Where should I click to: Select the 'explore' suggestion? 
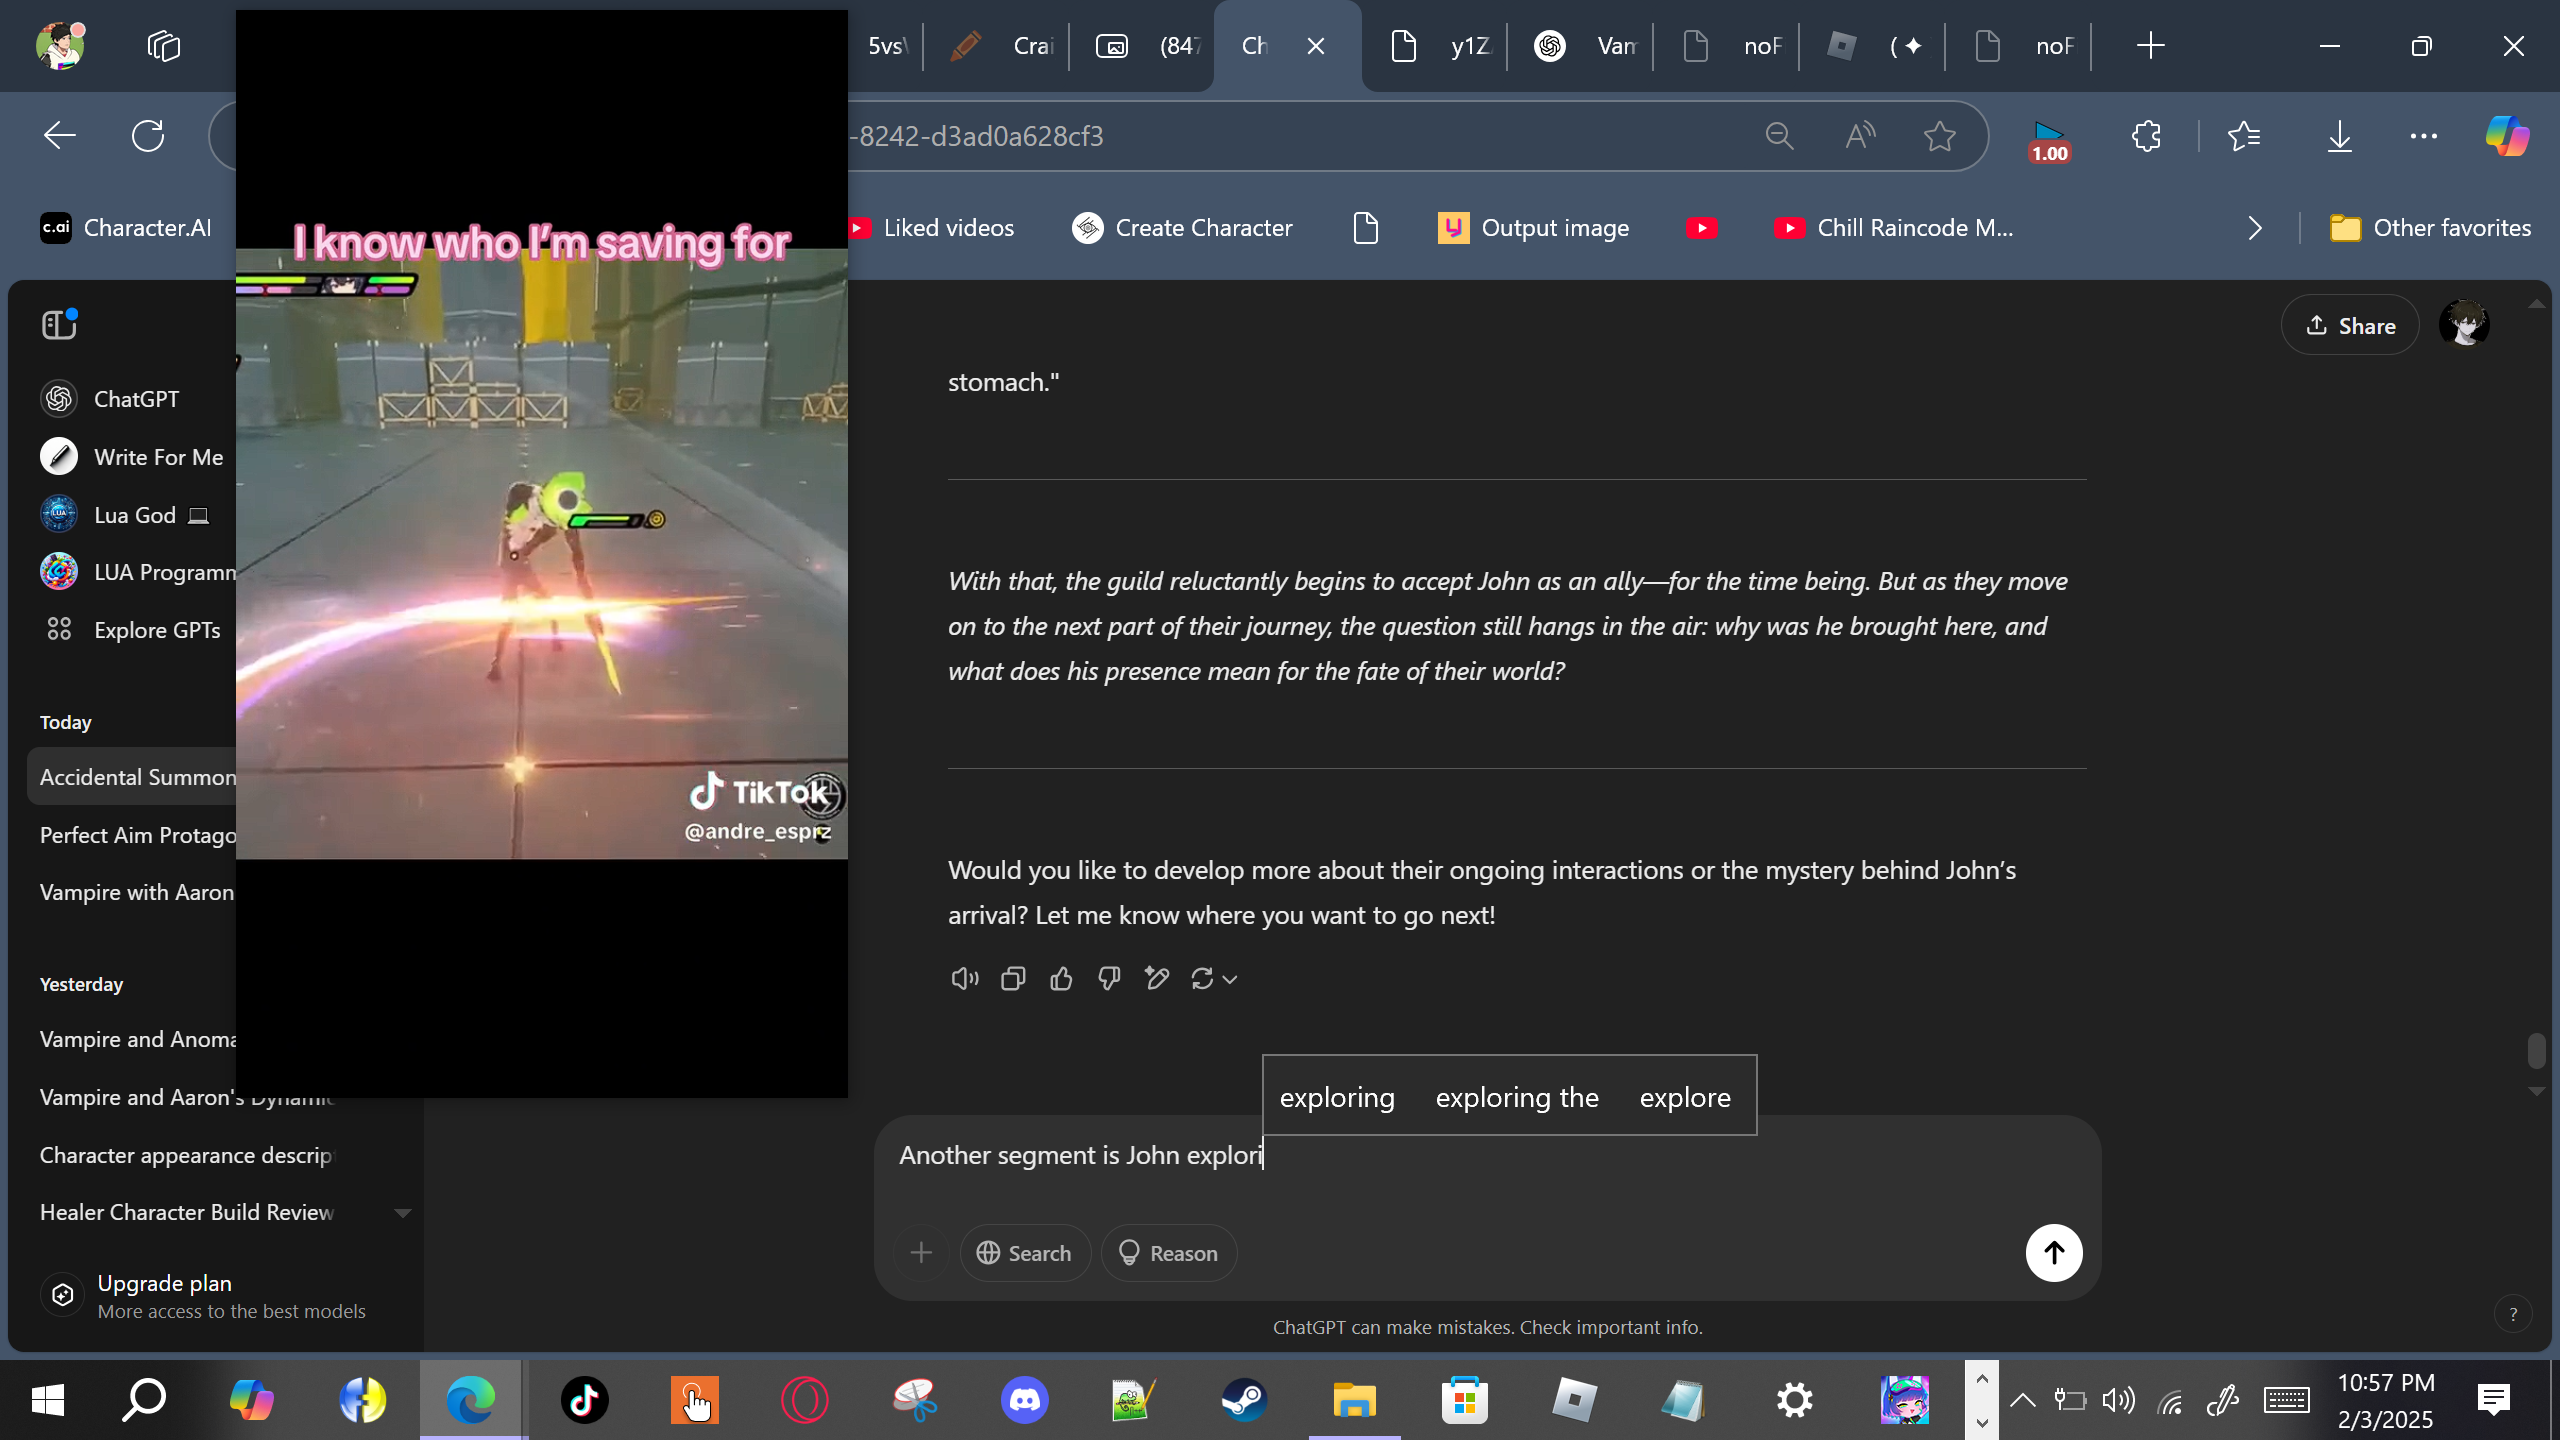click(x=1685, y=1097)
